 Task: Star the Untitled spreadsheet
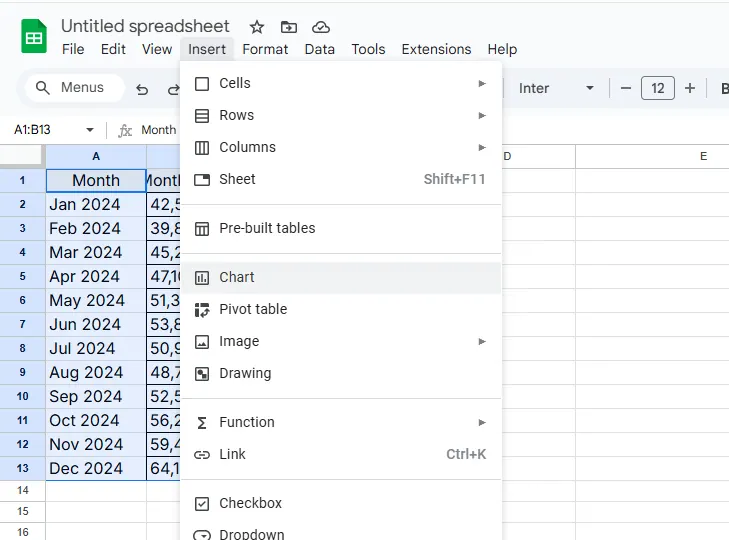tap(257, 27)
